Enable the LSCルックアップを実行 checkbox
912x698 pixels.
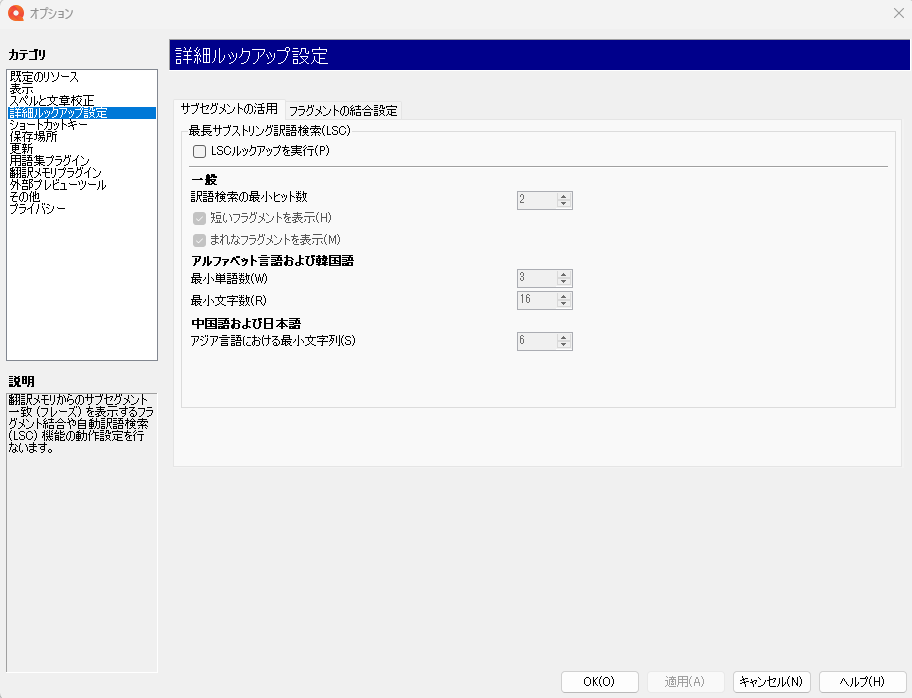tap(199, 151)
